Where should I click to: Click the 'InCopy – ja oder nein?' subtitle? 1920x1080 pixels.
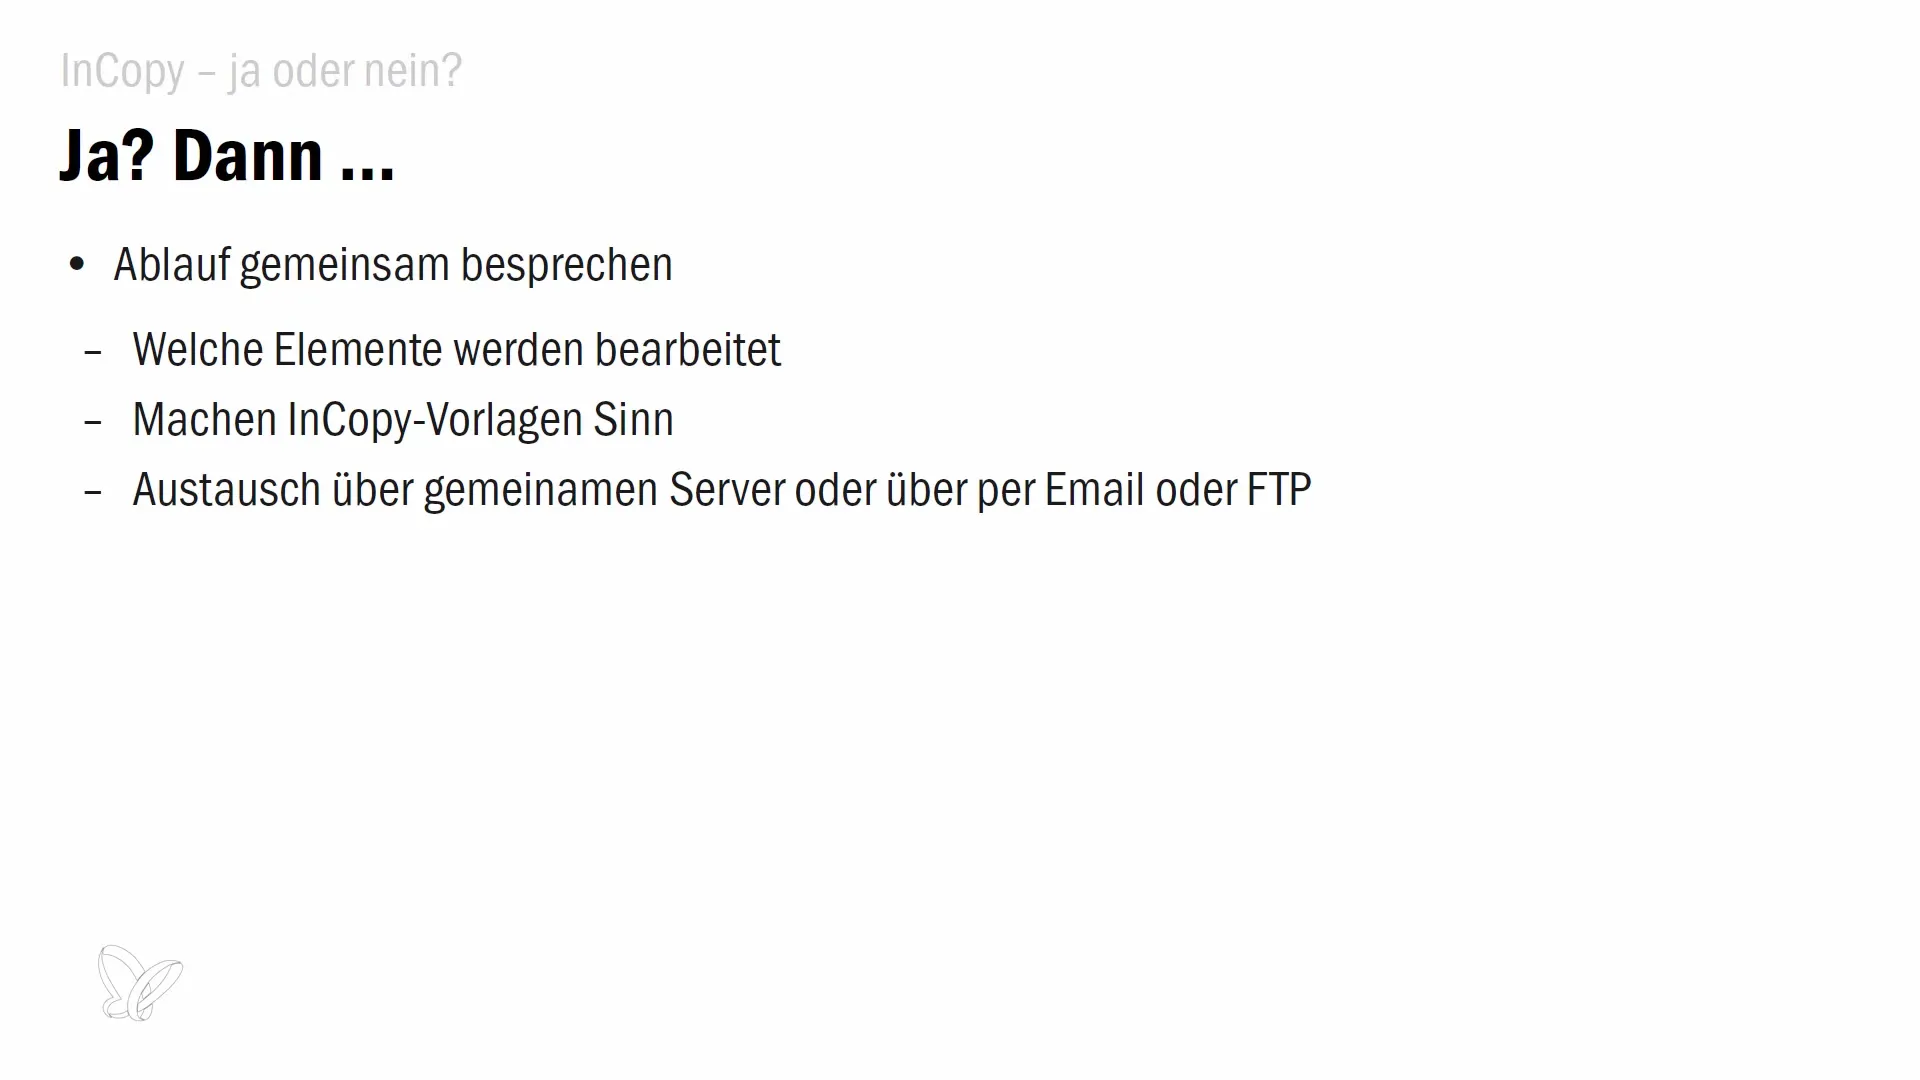pos(260,70)
